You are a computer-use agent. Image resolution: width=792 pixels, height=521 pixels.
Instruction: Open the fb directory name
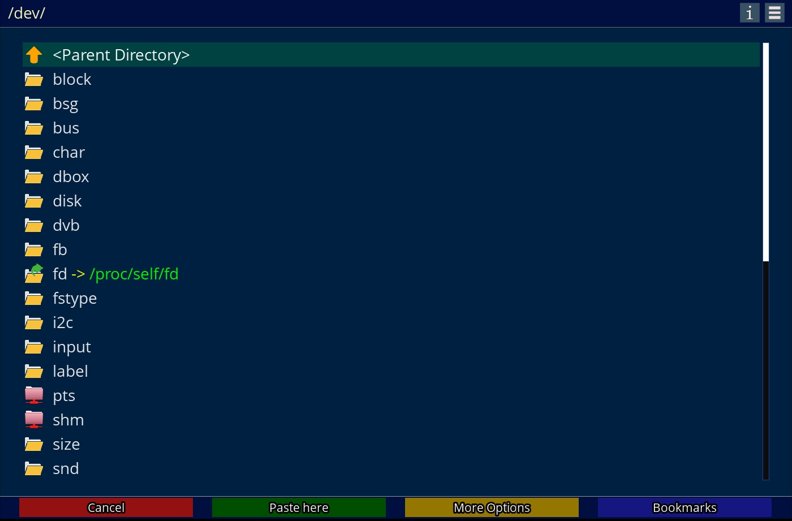pos(60,250)
